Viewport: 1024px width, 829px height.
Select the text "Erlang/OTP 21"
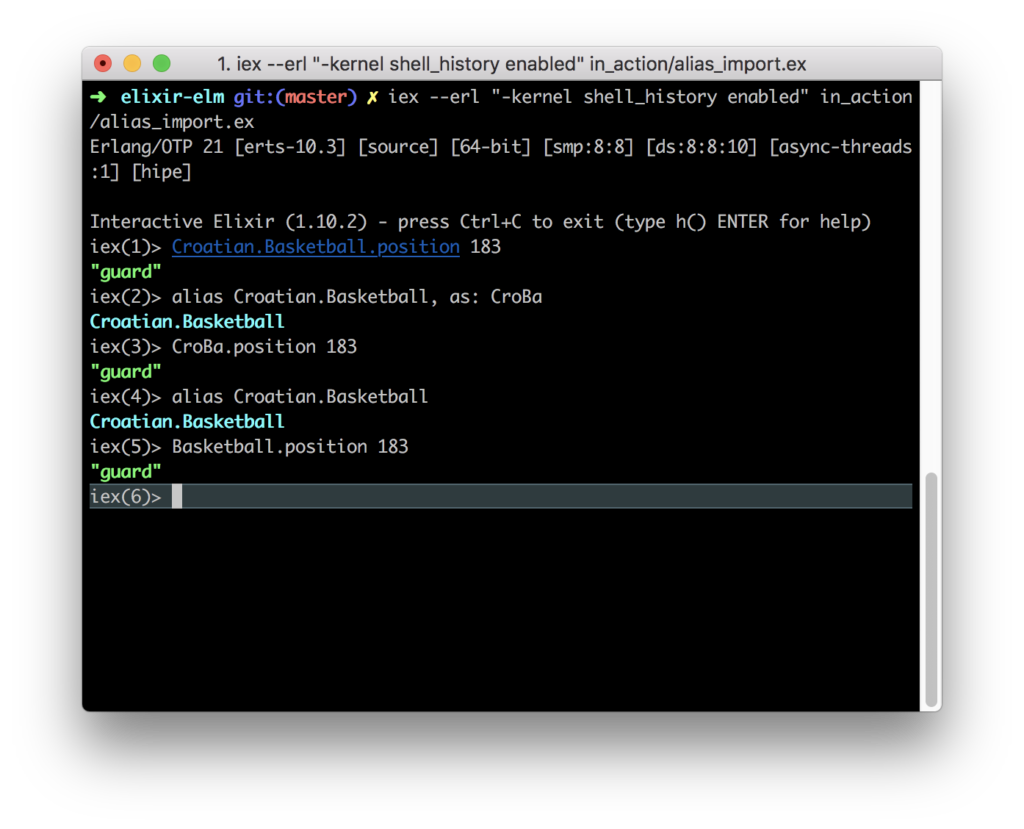click(155, 147)
